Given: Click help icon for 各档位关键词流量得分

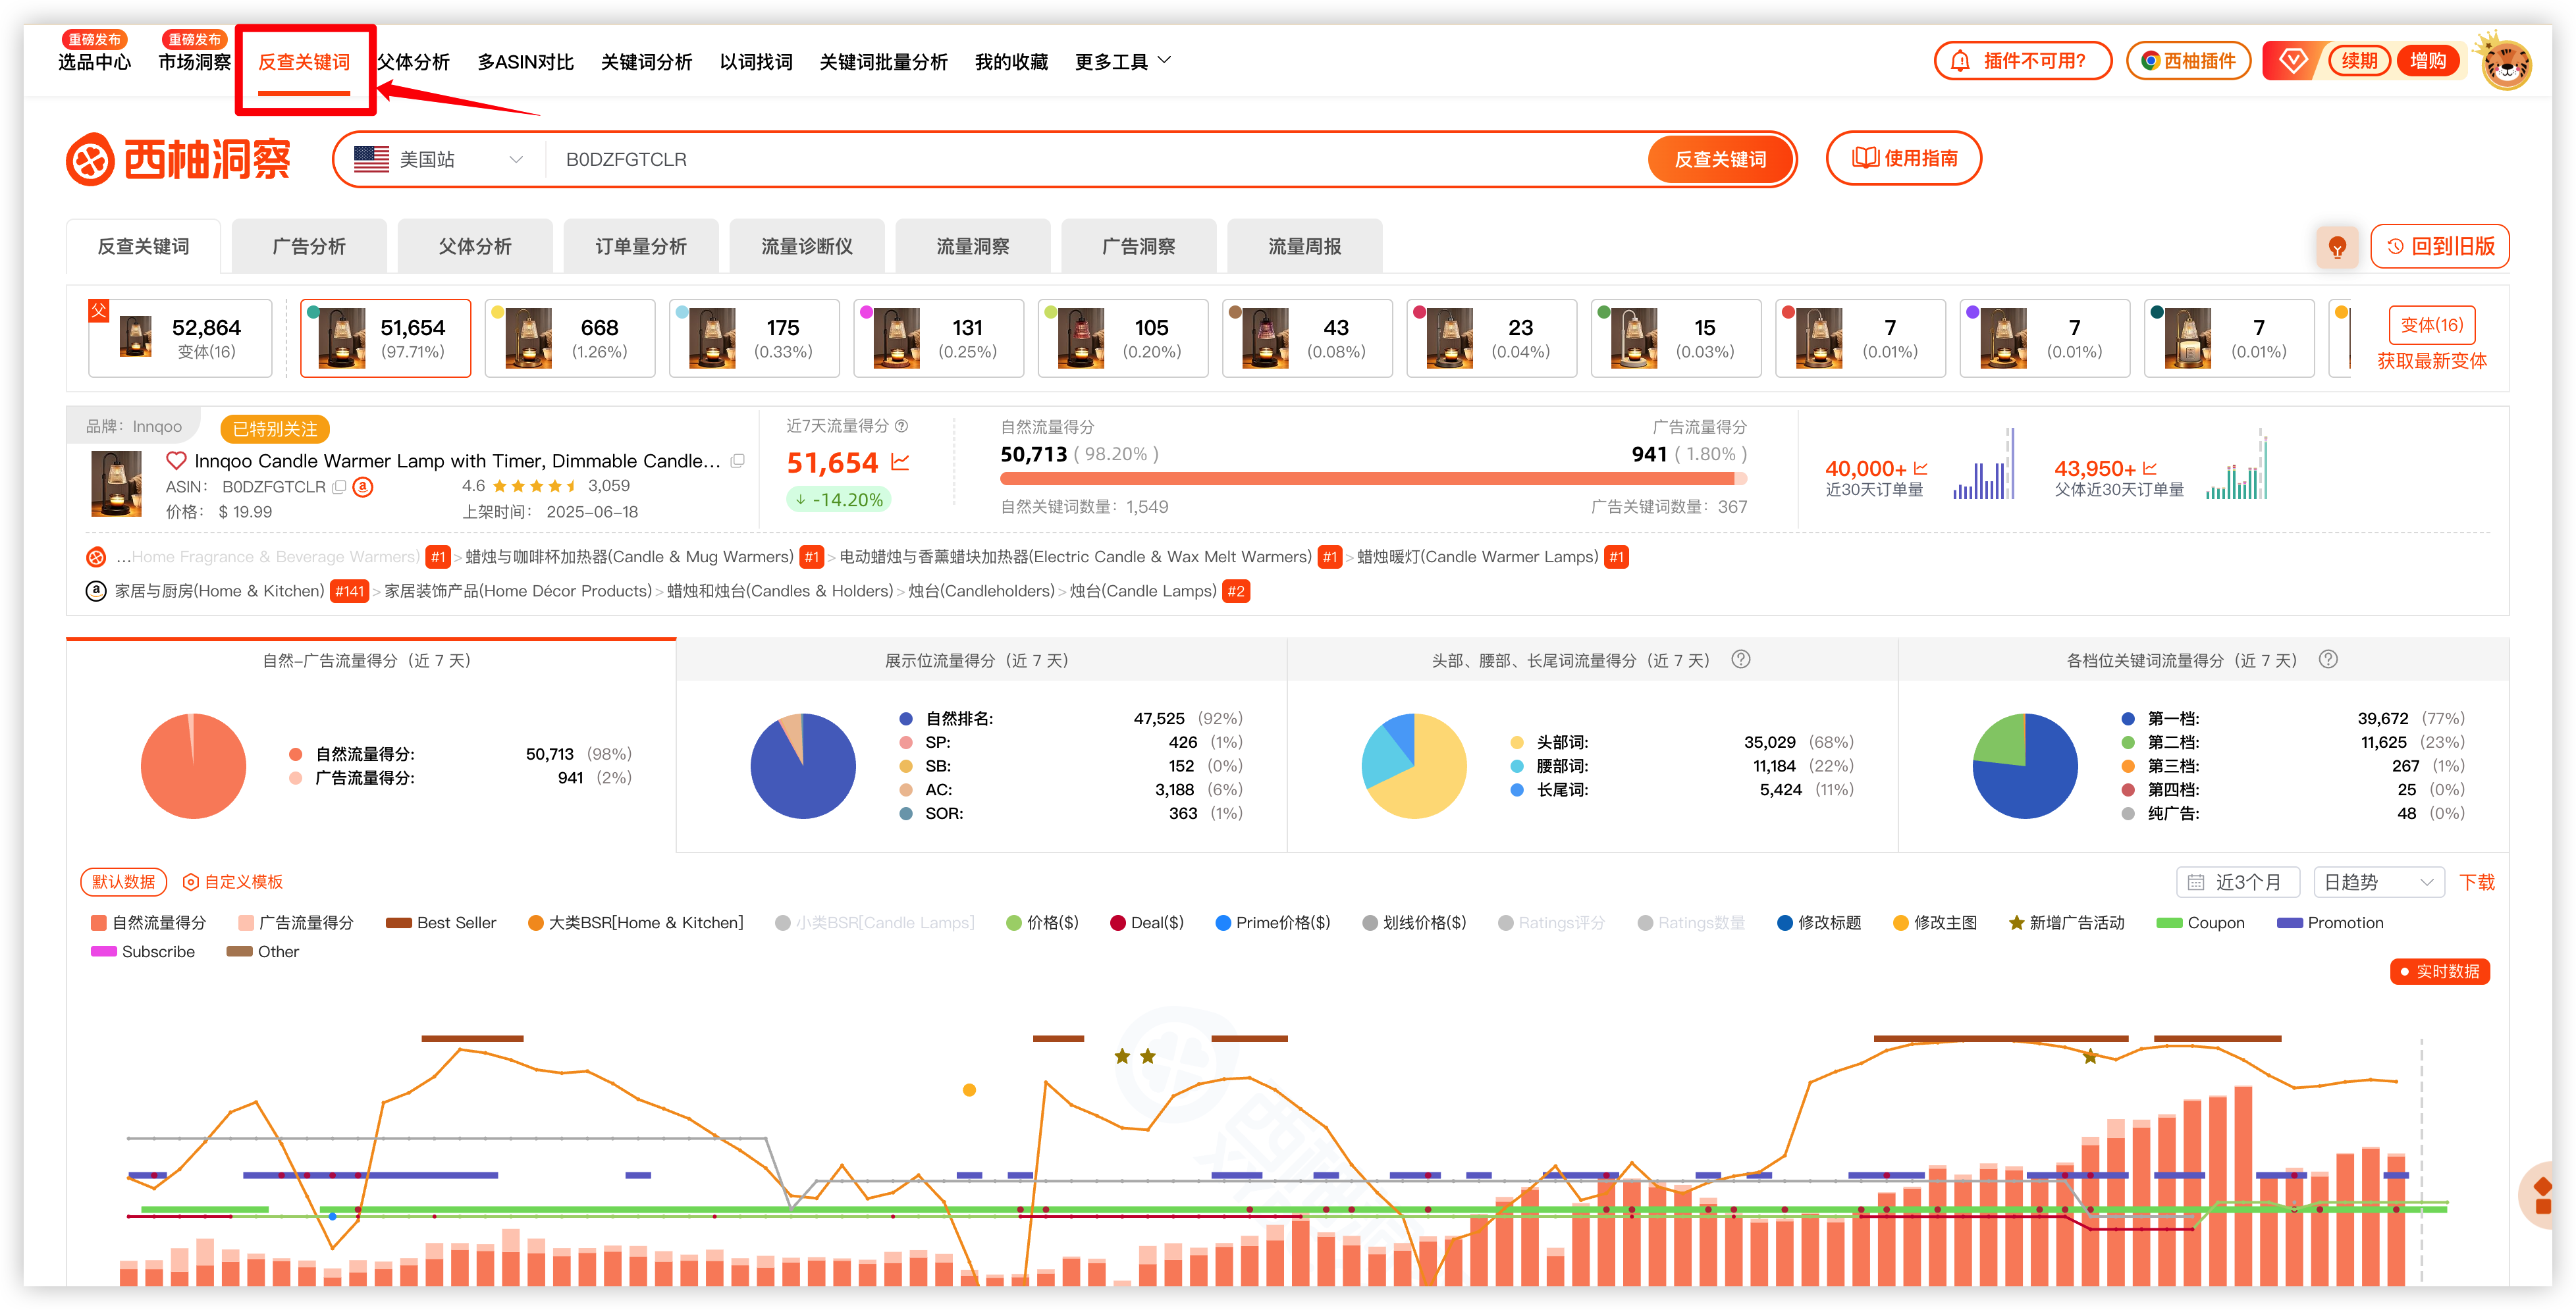Looking at the screenshot, I should coord(2328,660).
